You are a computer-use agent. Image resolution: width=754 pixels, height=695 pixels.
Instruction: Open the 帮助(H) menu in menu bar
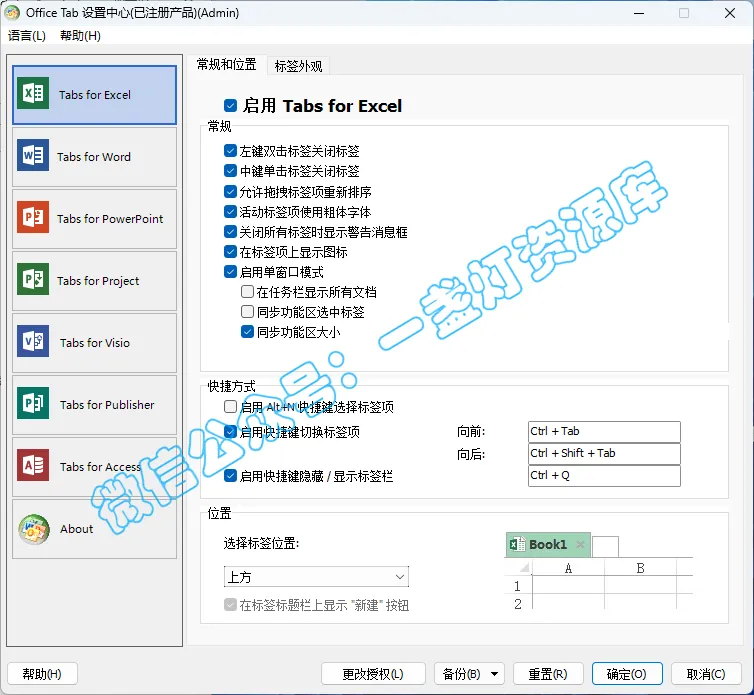pyautogui.click(x=80, y=36)
